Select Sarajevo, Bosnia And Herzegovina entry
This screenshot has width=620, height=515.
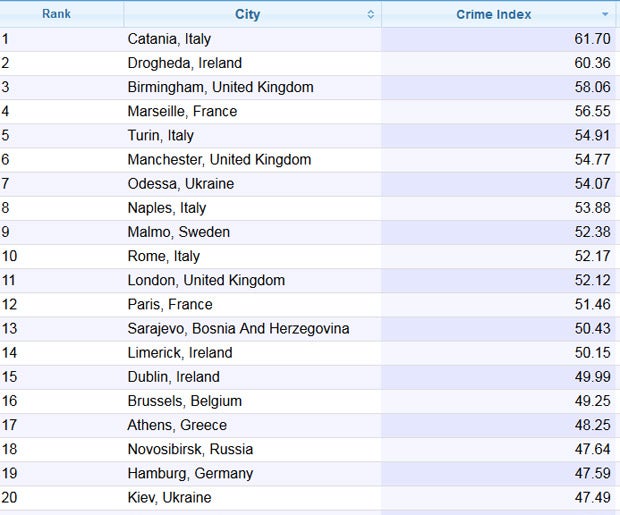238,328
